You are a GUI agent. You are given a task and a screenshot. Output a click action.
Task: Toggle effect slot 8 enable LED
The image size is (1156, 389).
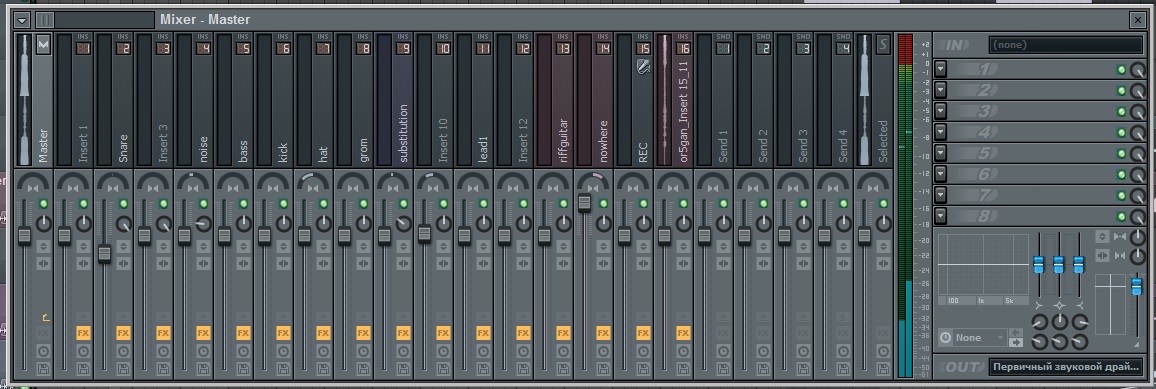1121,217
